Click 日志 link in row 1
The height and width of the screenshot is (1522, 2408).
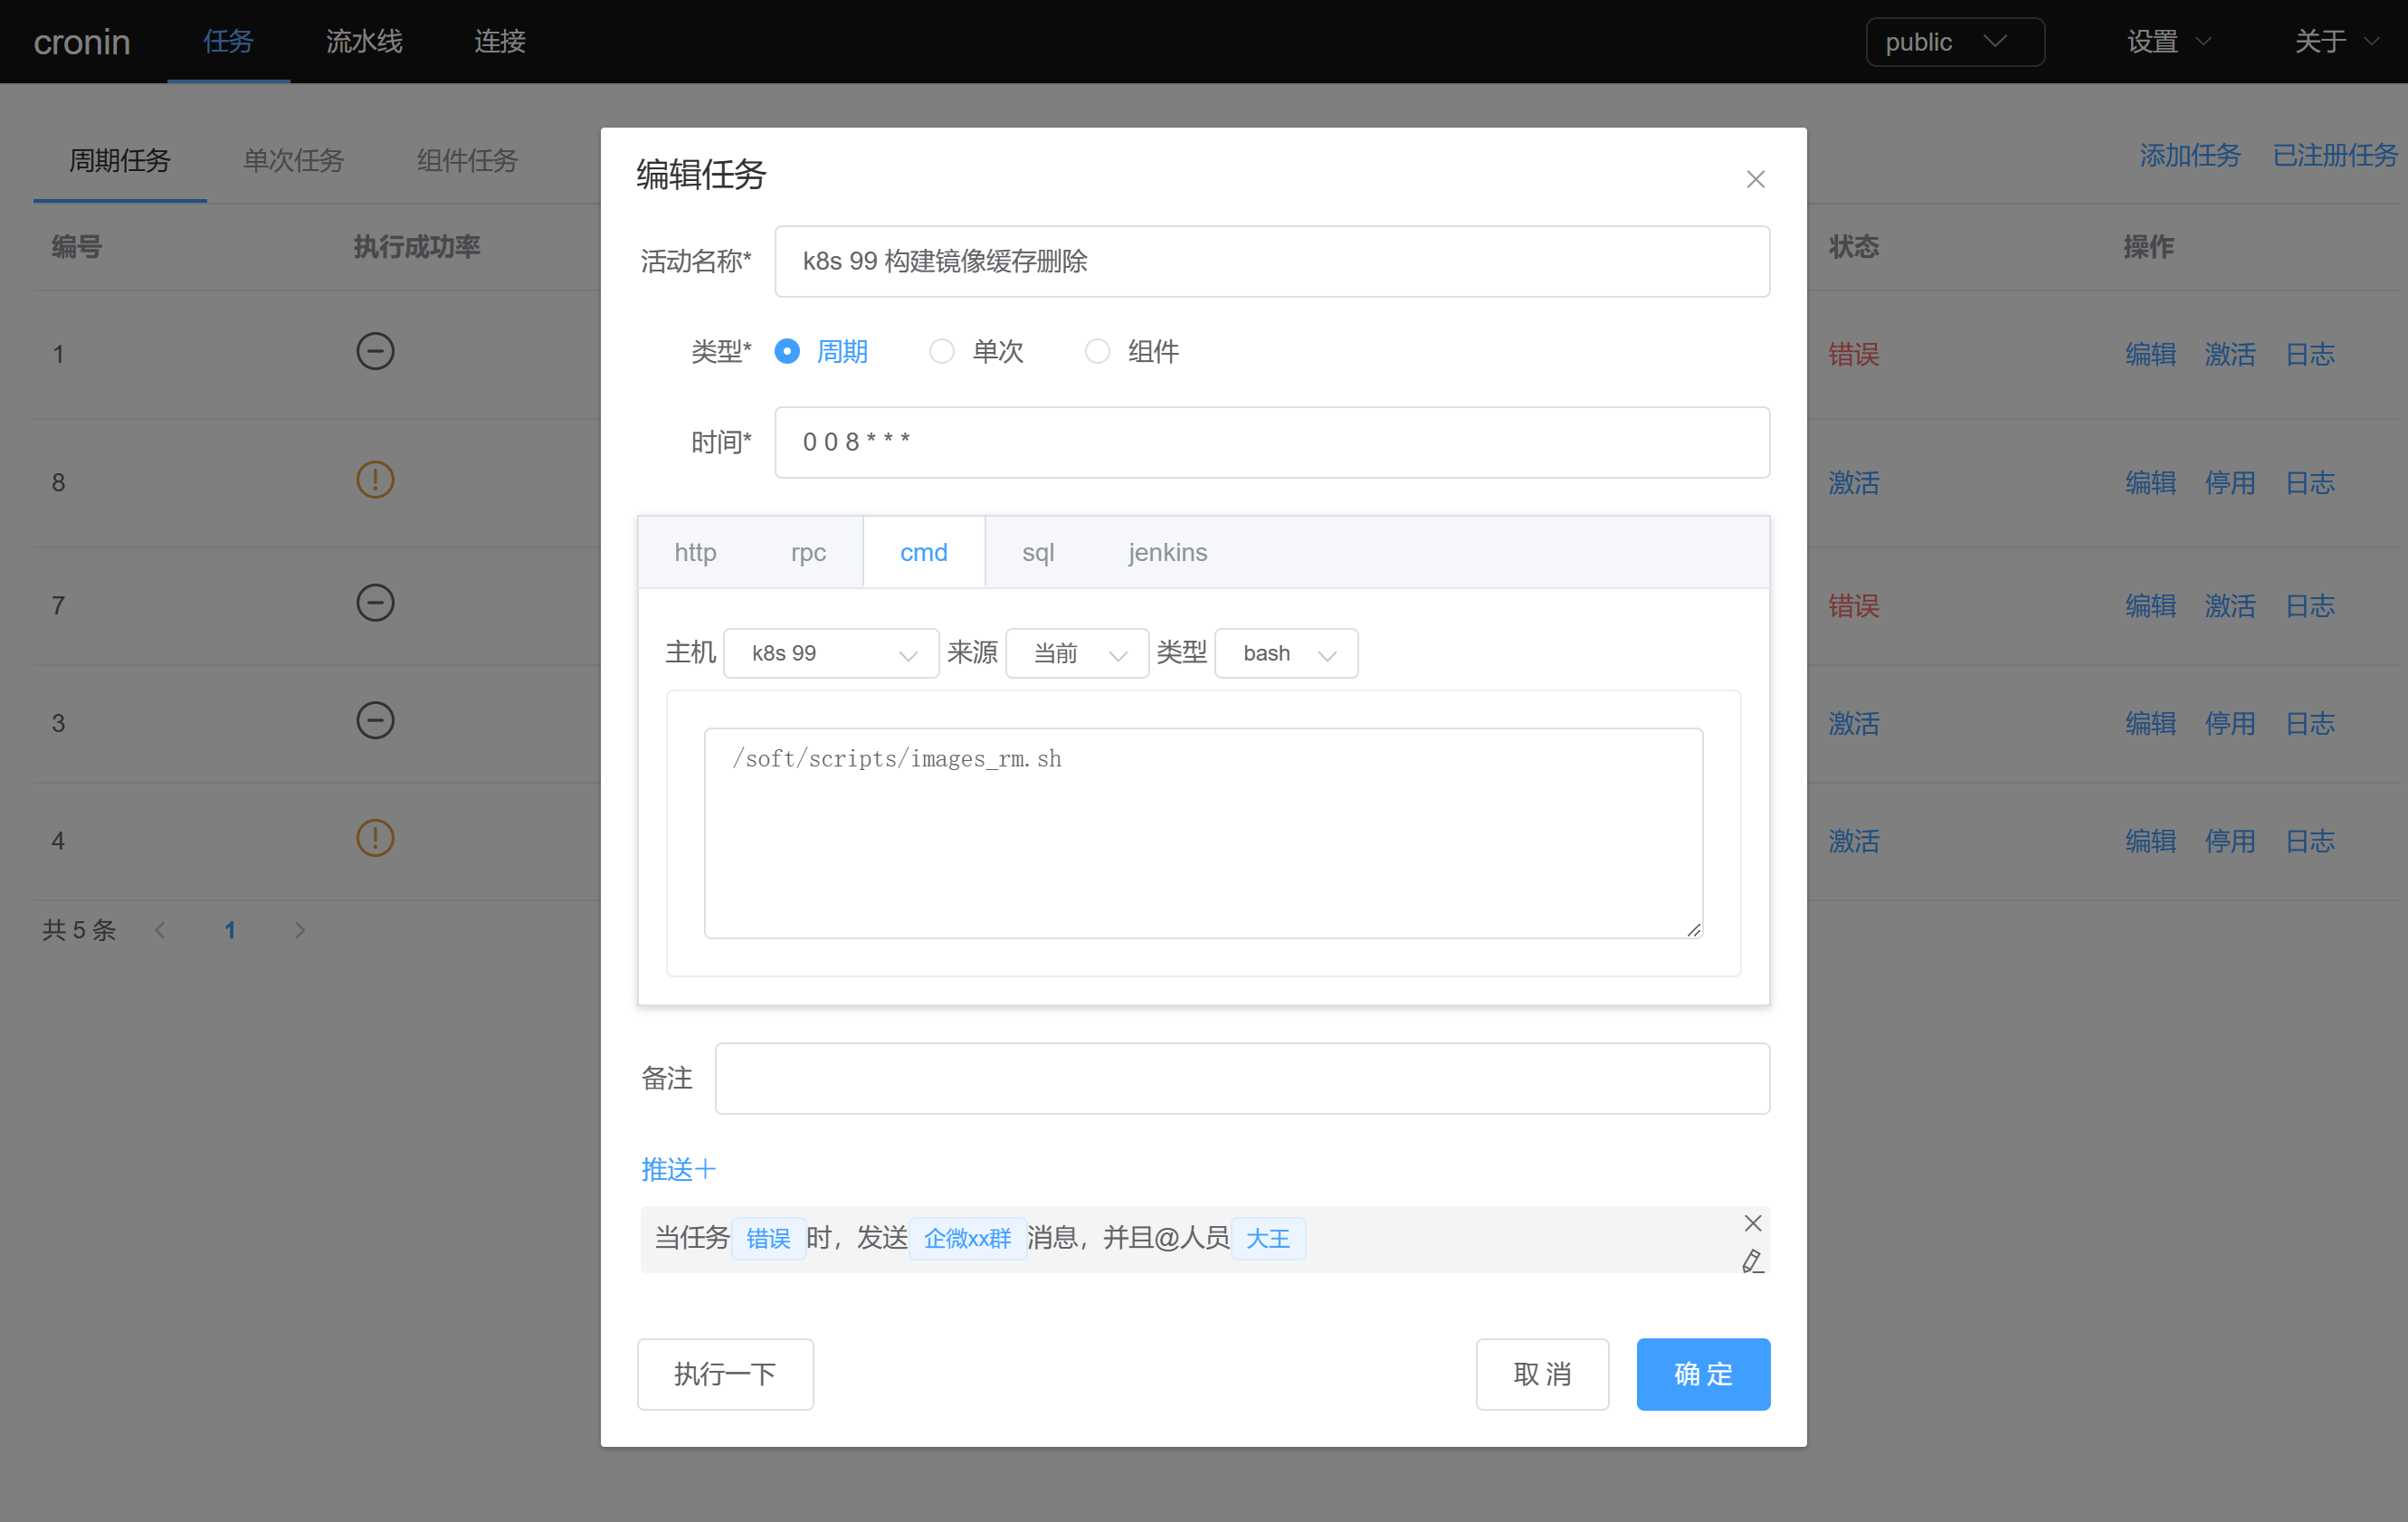[2310, 354]
